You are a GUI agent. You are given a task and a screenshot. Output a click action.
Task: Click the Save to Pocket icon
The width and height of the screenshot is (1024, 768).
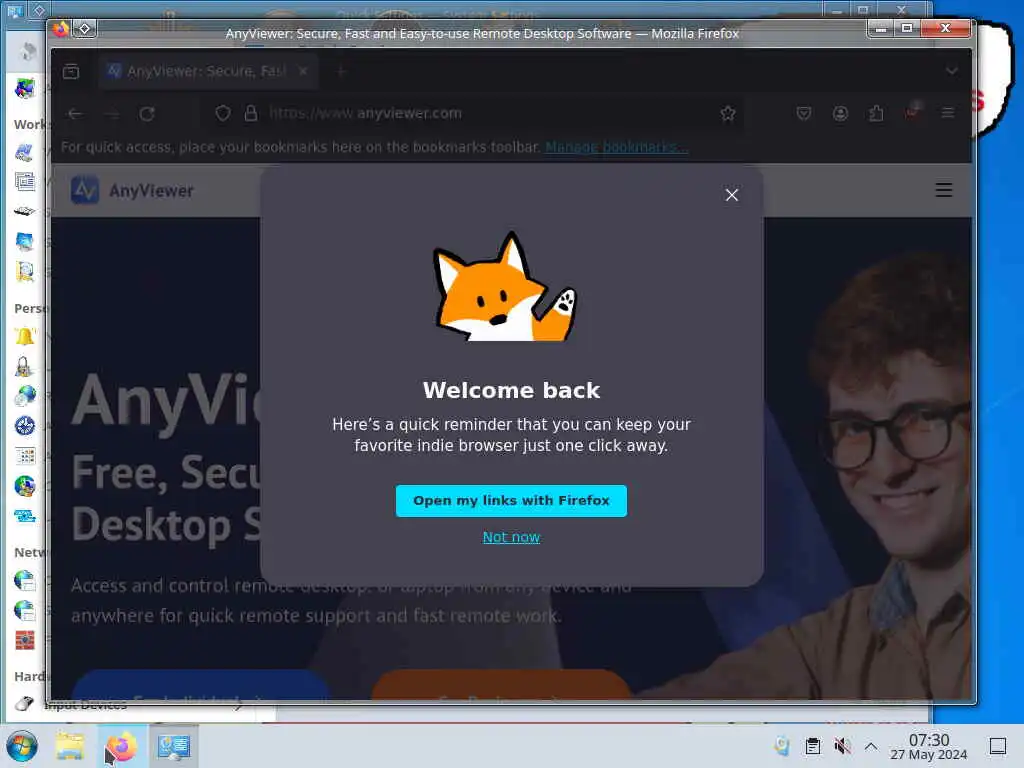804,113
